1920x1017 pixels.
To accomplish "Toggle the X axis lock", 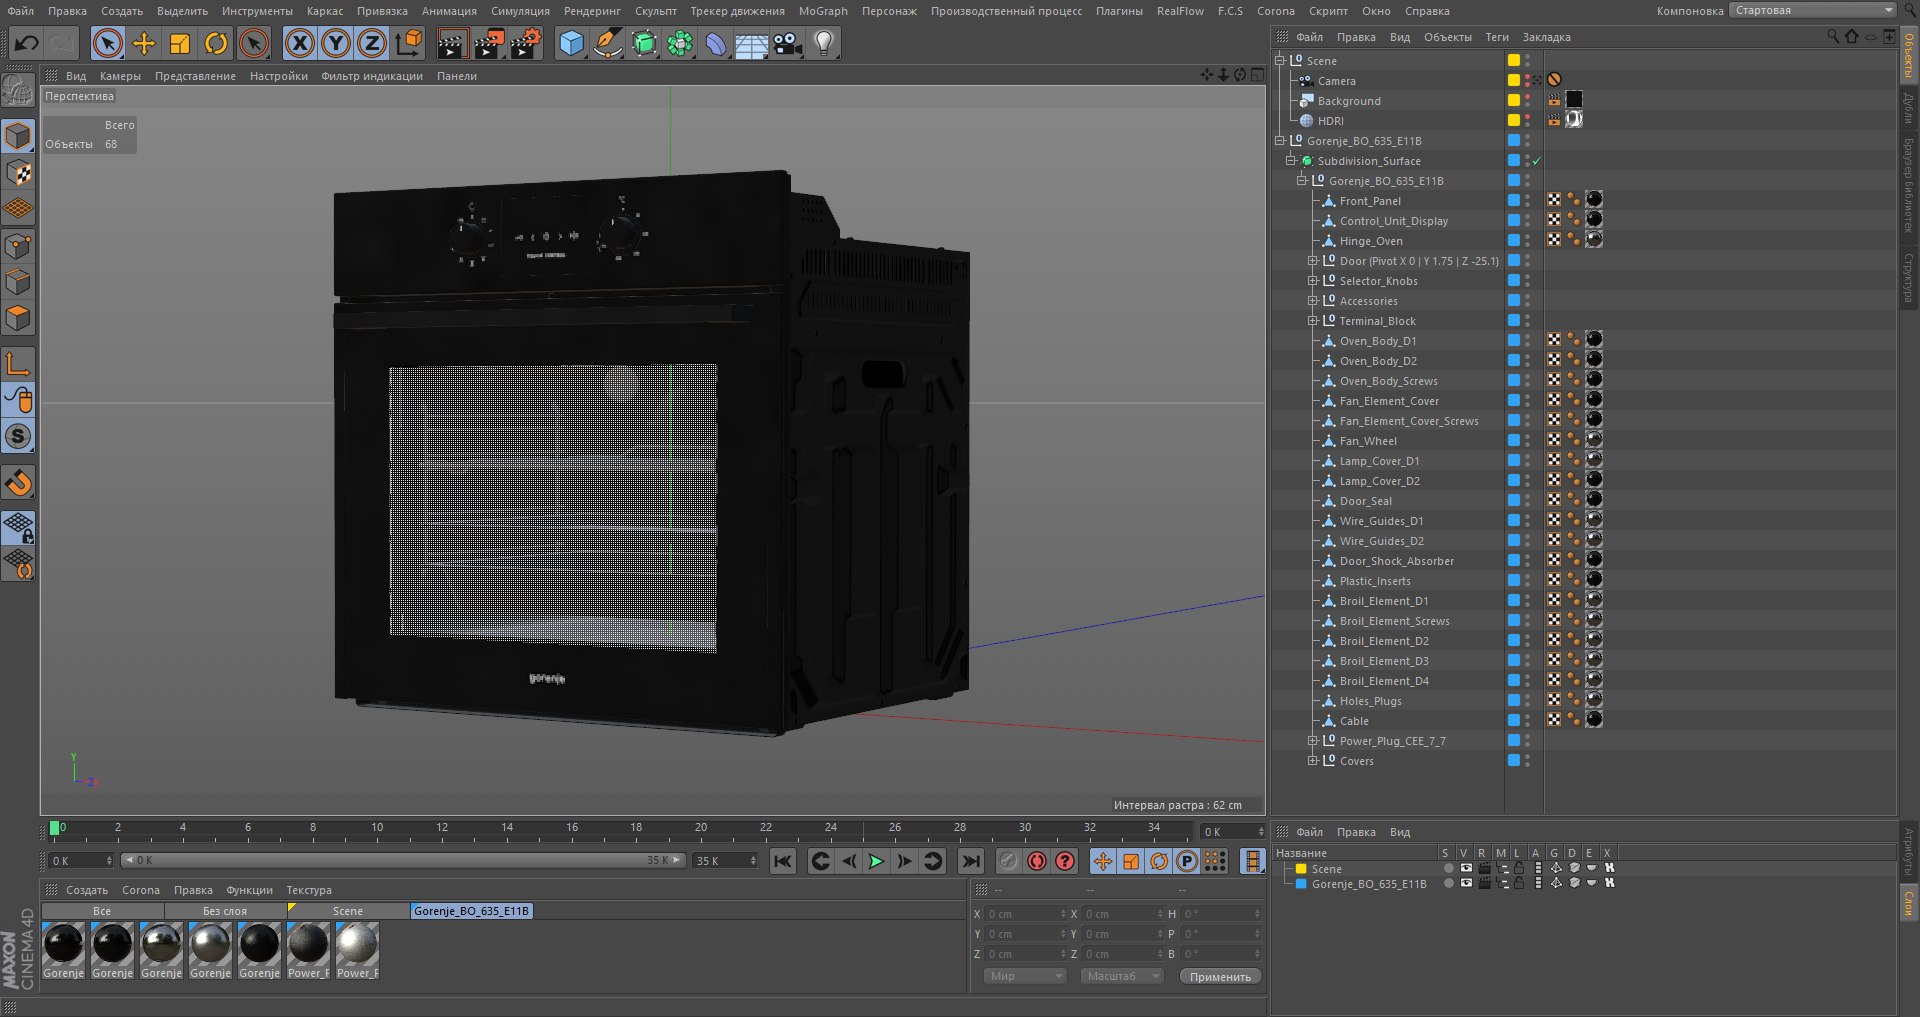I will (299, 43).
